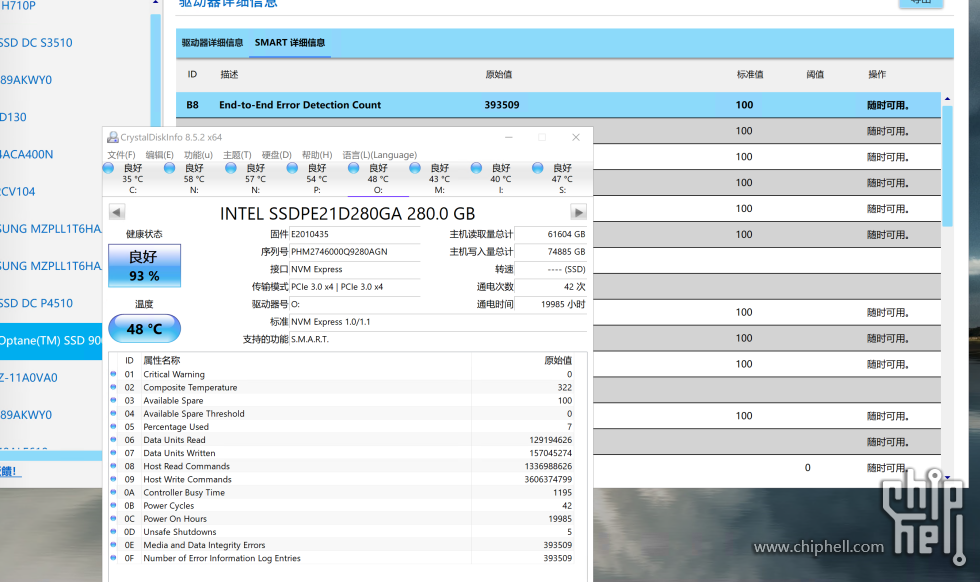Select drive C: status icon in CrystalDiskInfo
This screenshot has width=980, height=582.
coord(108,168)
